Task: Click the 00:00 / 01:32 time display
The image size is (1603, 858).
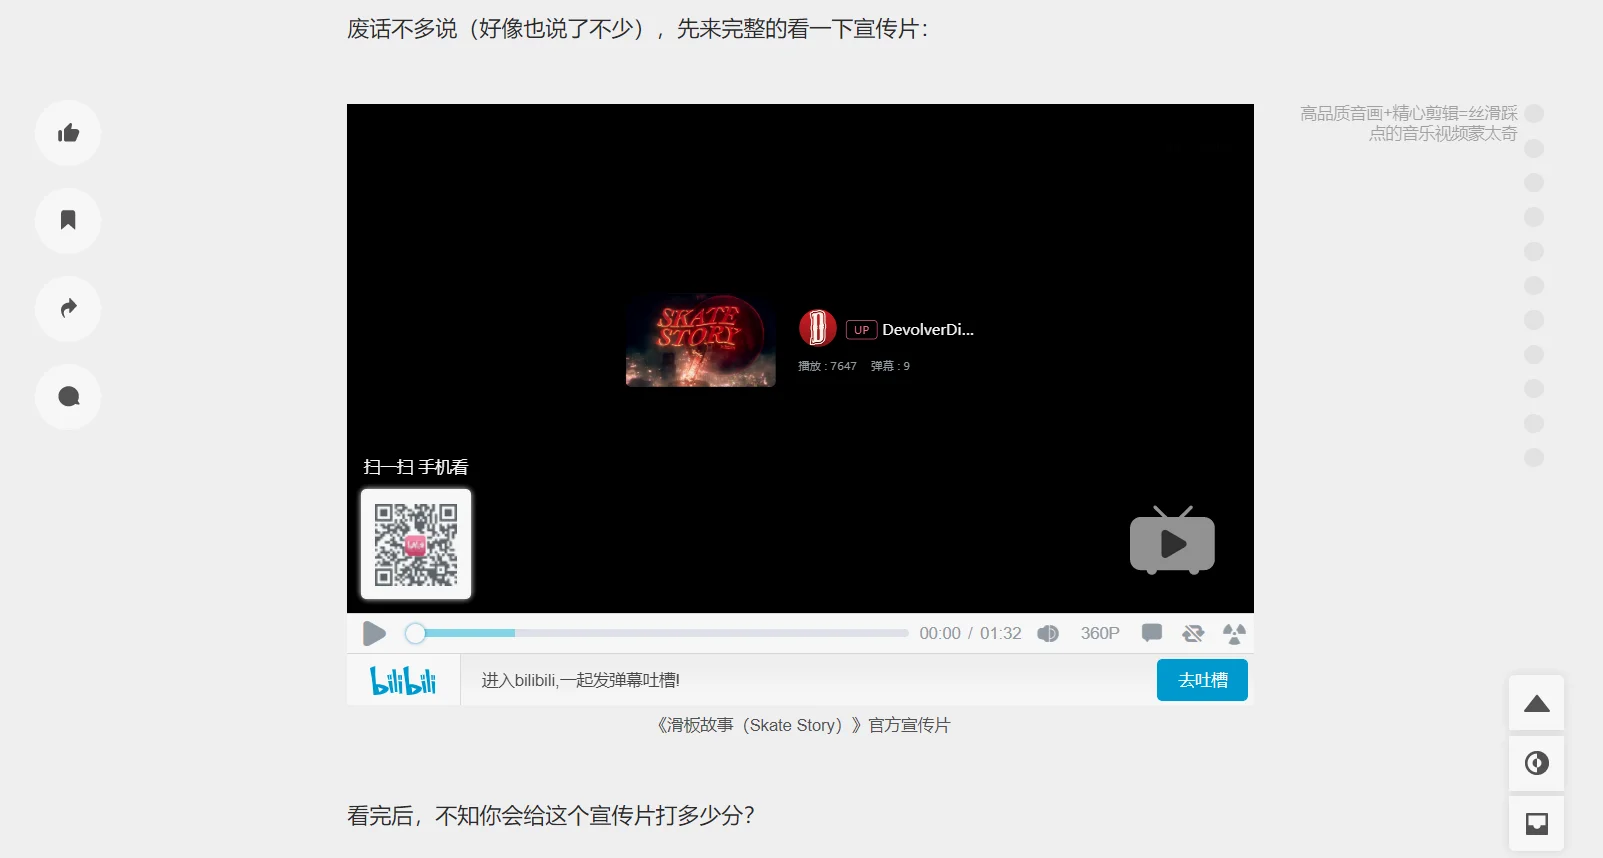Action: click(x=970, y=633)
